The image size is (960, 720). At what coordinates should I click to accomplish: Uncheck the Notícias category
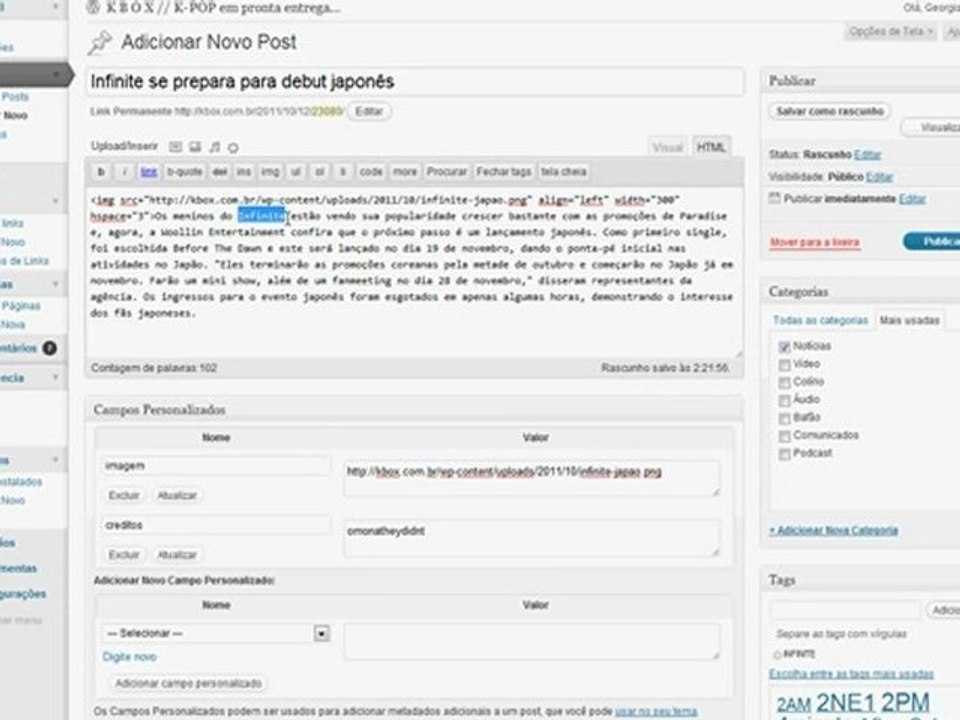point(784,347)
